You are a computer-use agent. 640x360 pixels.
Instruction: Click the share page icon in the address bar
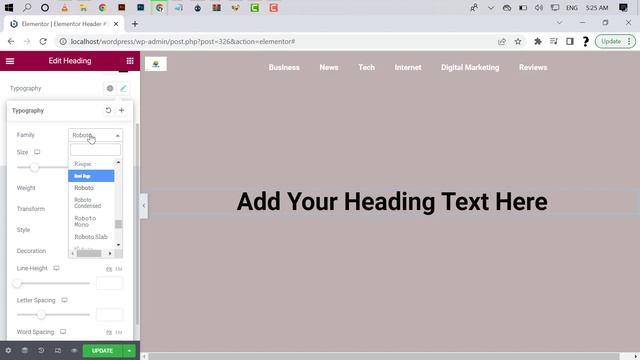(x=502, y=41)
